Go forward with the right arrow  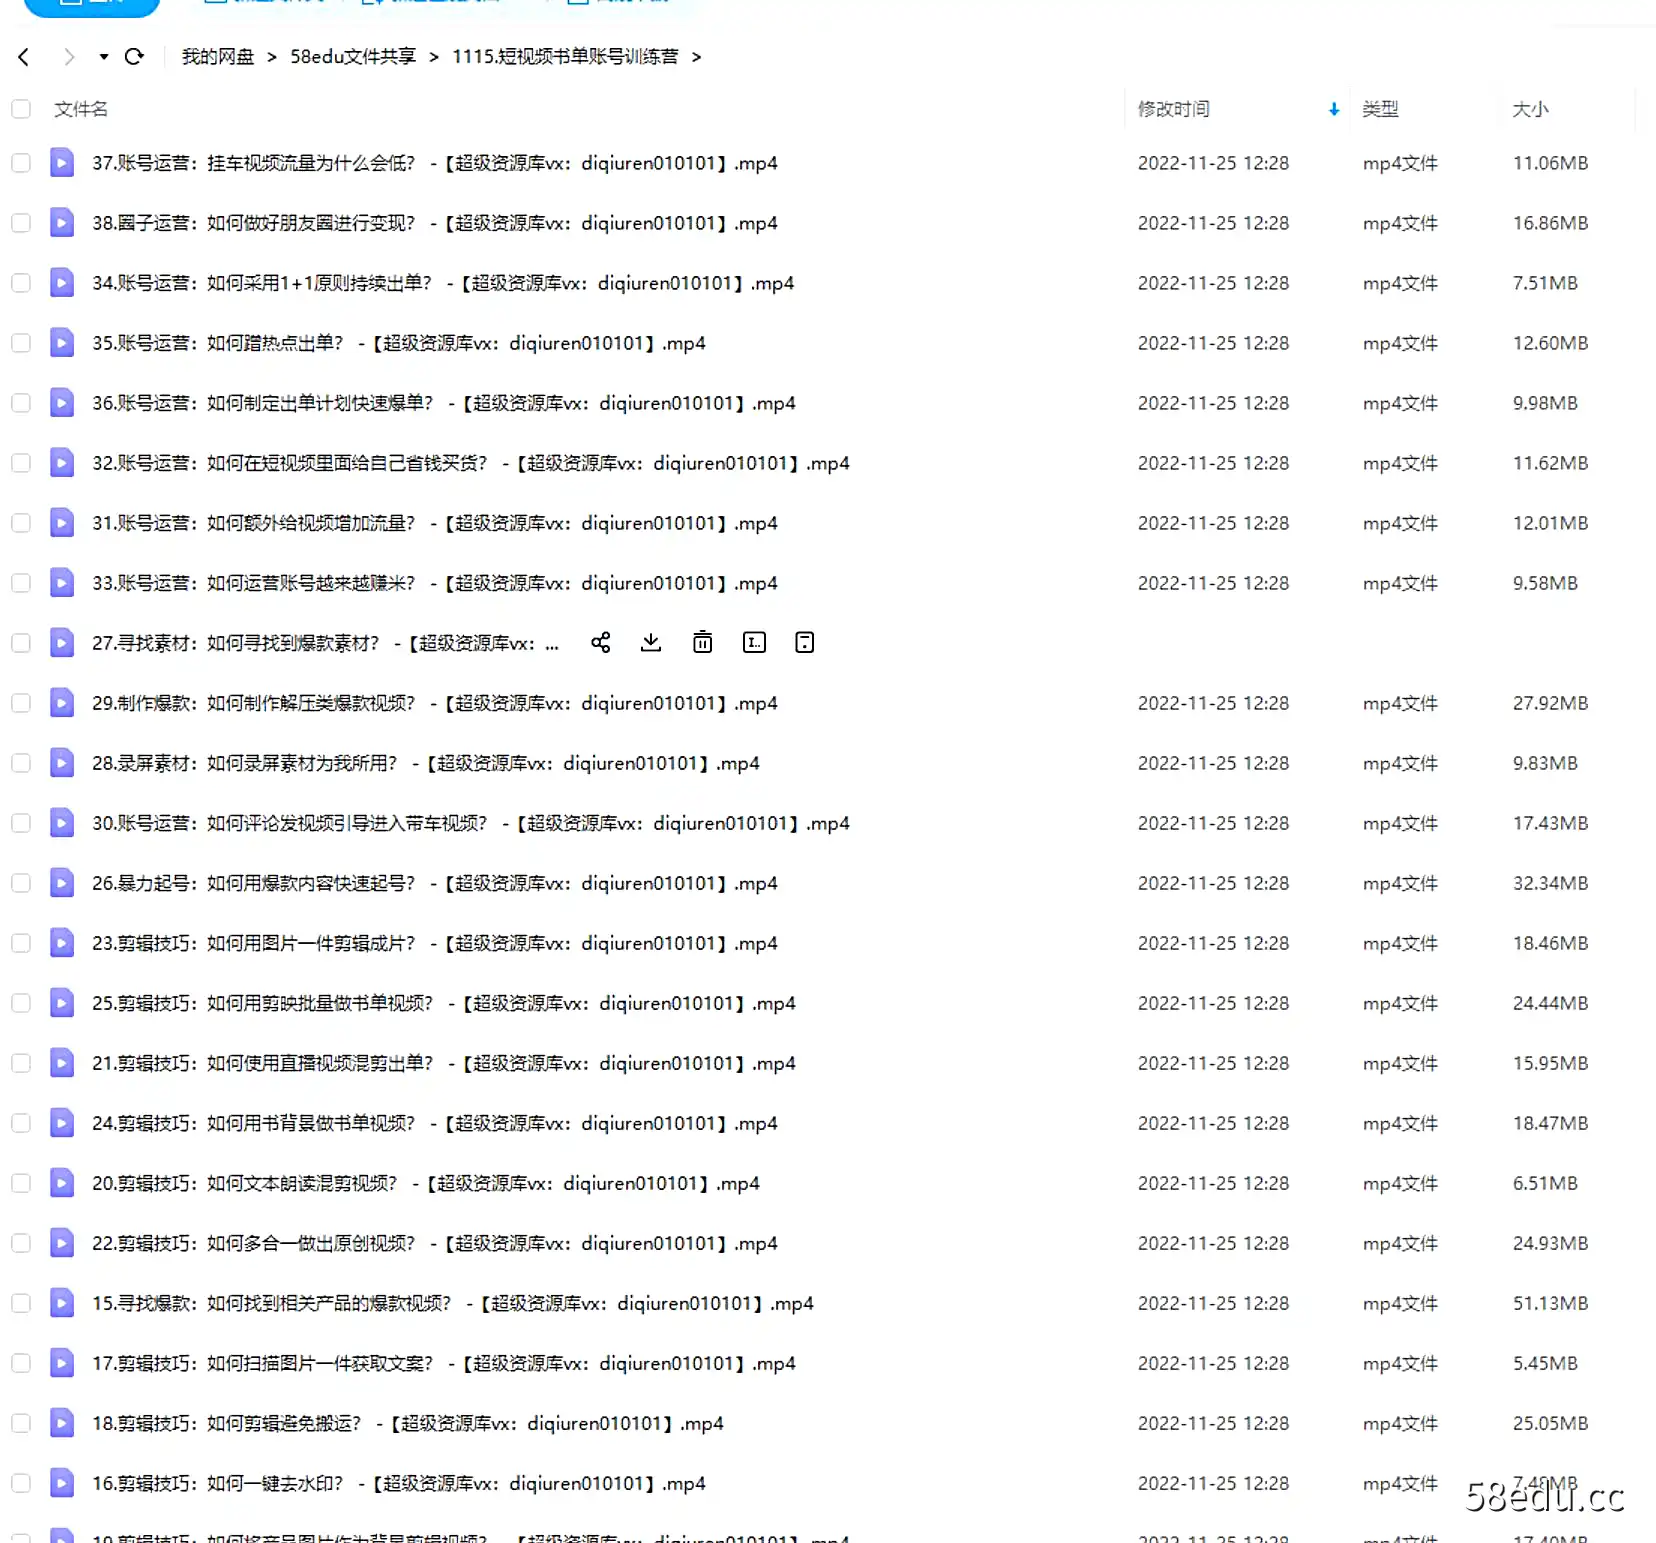pyautogui.click(x=68, y=57)
